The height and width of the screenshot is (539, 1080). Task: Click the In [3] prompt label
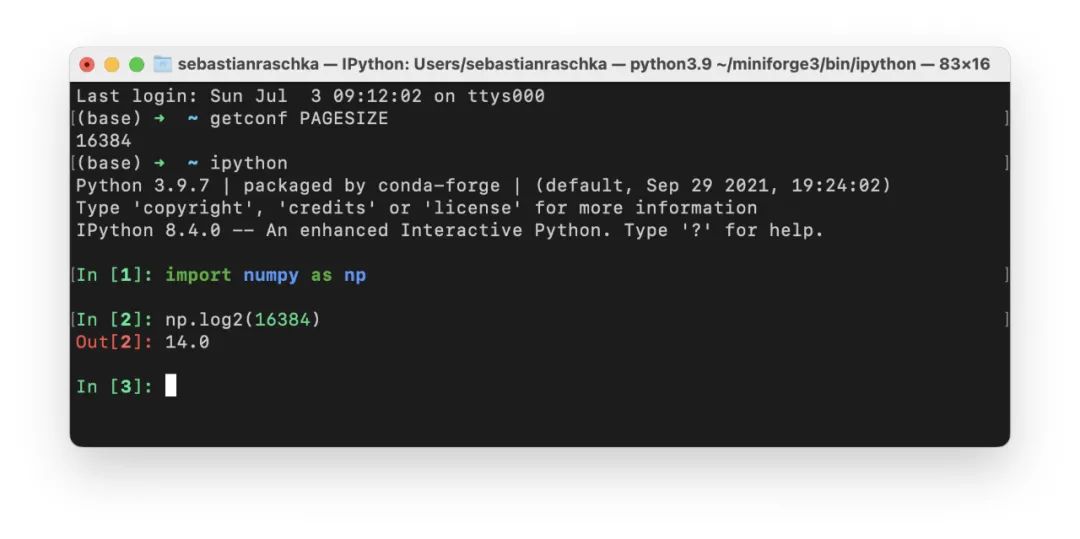click(114, 386)
